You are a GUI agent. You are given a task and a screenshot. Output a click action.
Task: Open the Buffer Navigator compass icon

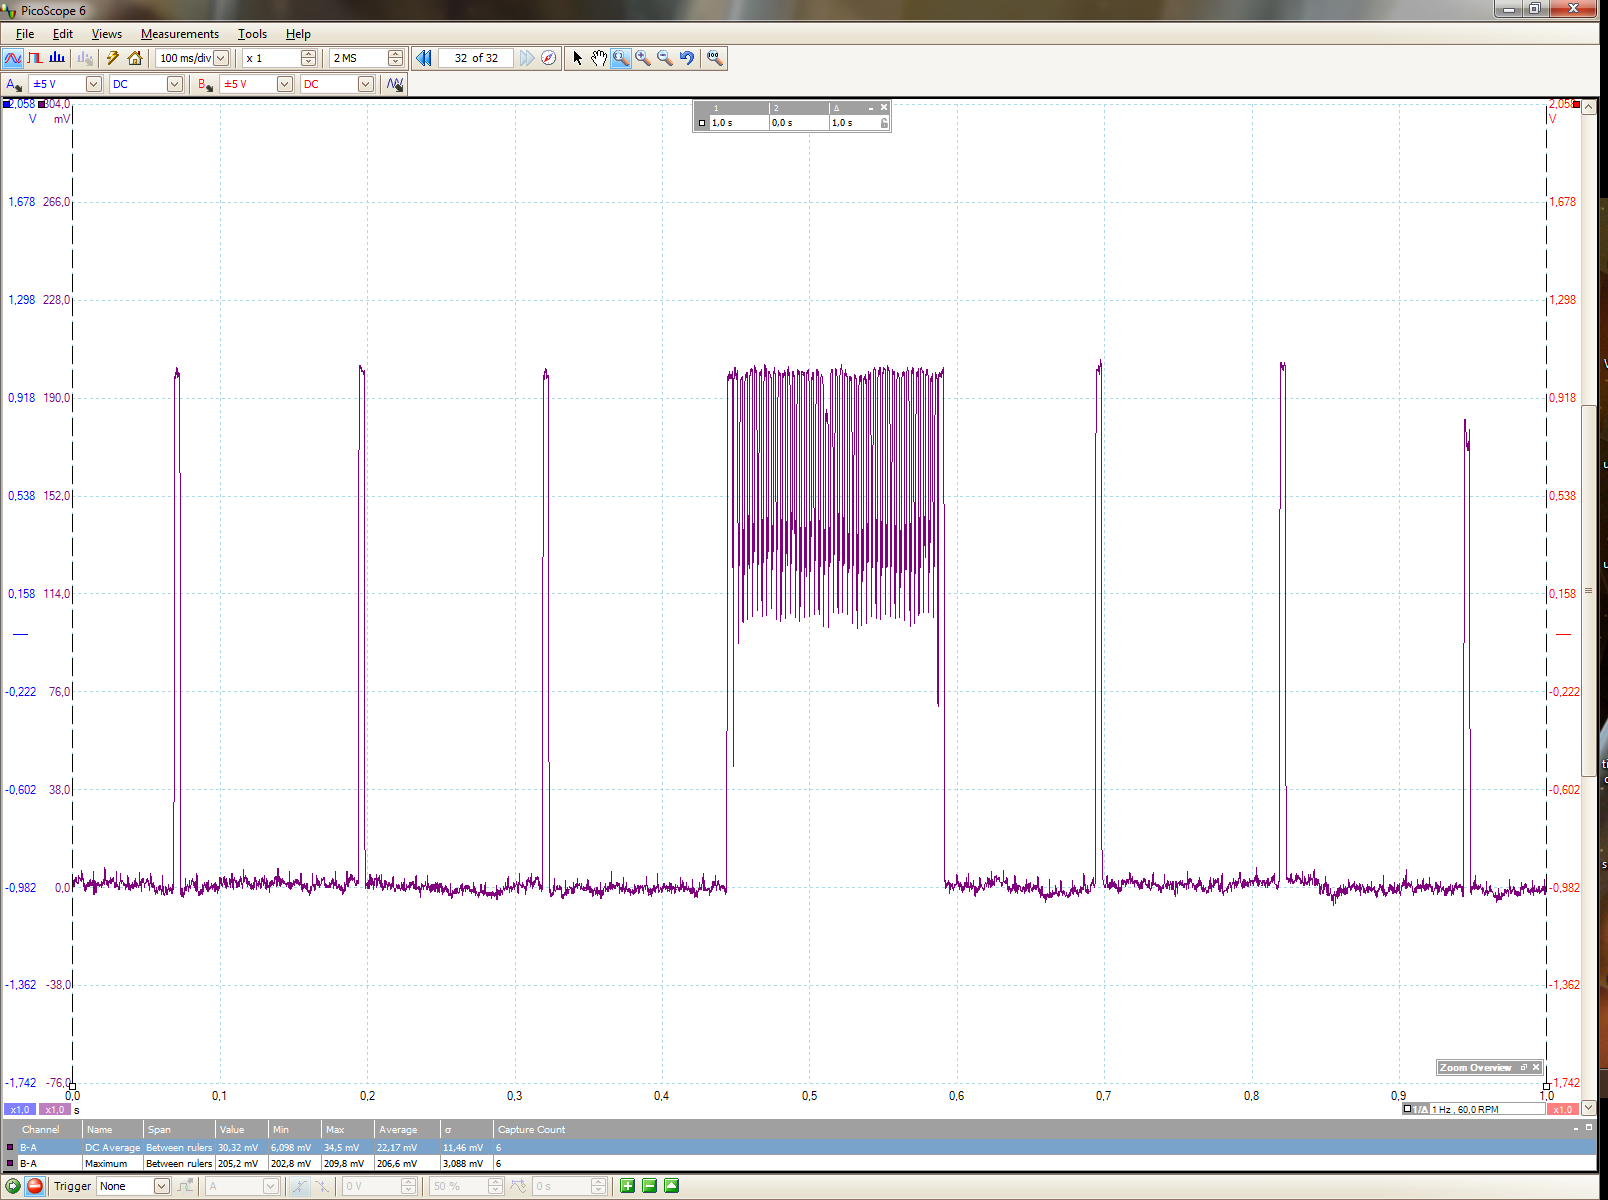tap(549, 58)
